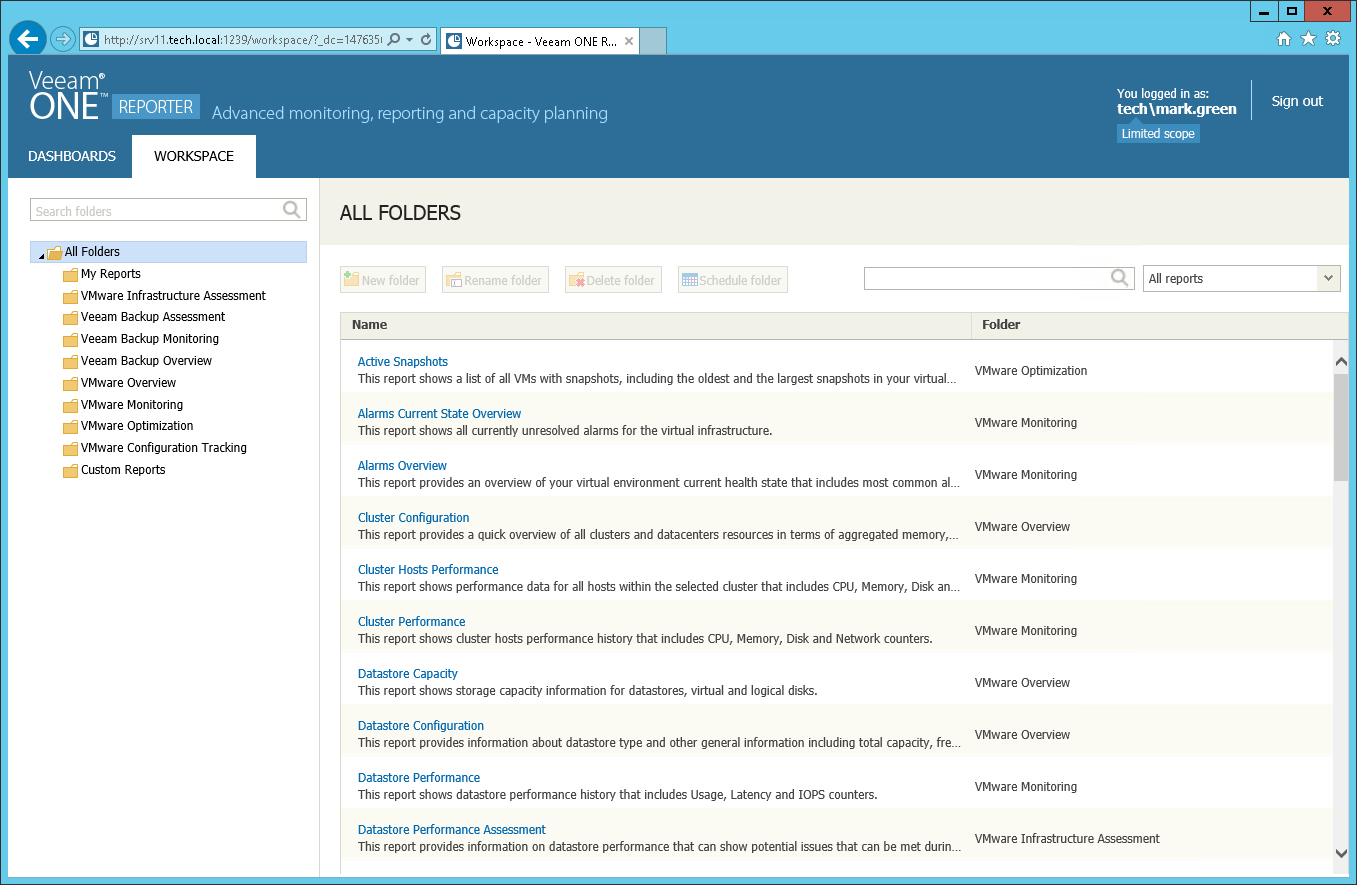The height and width of the screenshot is (885, 1357).
Task: Click the magnifier icon in reports search box
Action: (1120, 278)
